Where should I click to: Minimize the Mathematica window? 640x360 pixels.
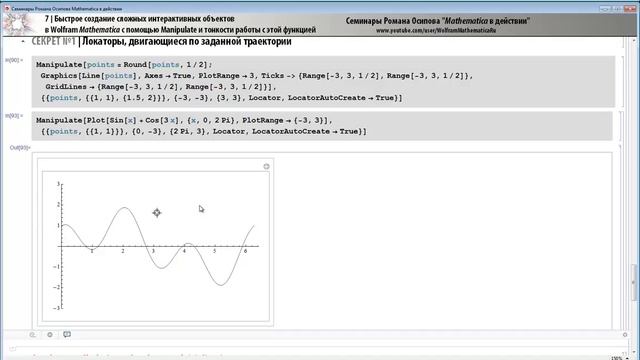coord(604,9)
